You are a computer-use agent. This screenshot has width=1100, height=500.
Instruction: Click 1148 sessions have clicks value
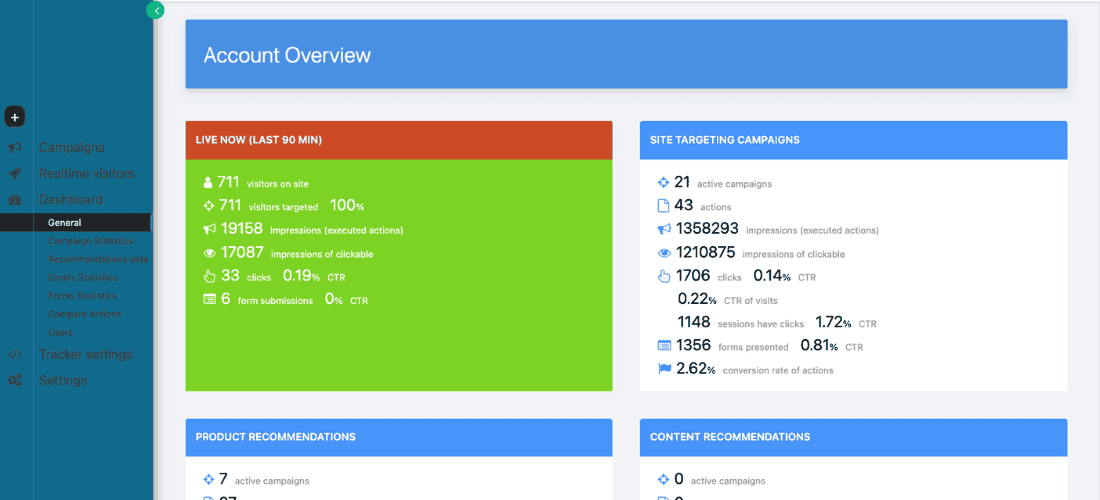(x=694, y=323)
